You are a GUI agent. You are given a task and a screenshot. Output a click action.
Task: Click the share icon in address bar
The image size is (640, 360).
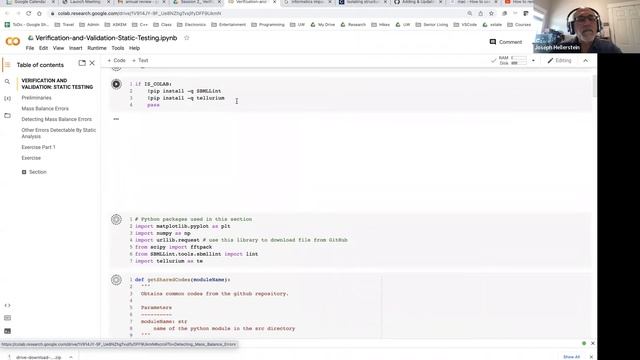[480, 13]
